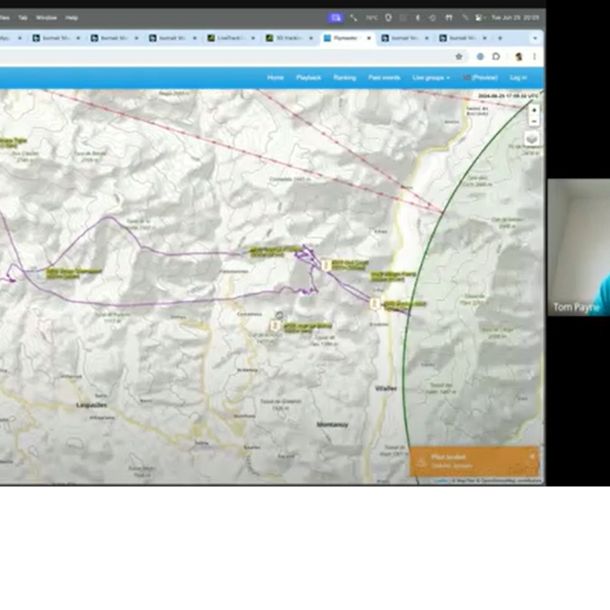Open the Playback page
Image resolution: width=610 pixels, height=610 pixels.
point(308,77)
